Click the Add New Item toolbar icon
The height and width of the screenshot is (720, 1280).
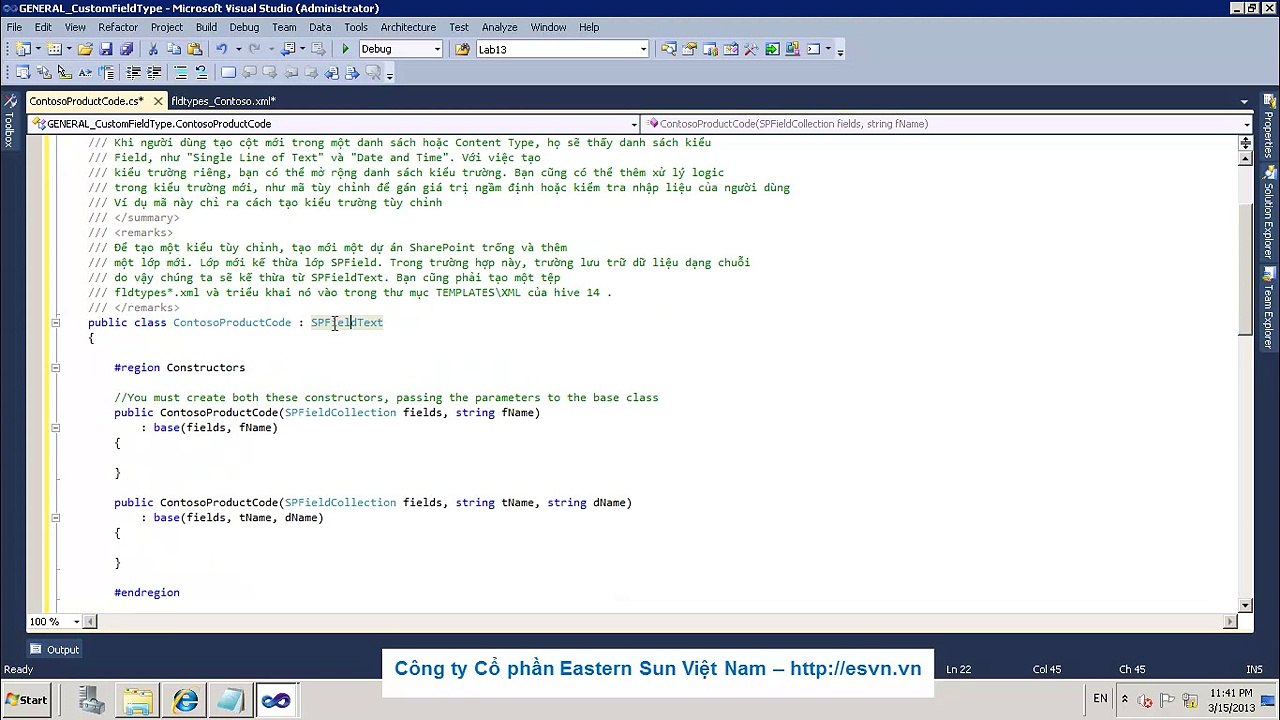53,49
